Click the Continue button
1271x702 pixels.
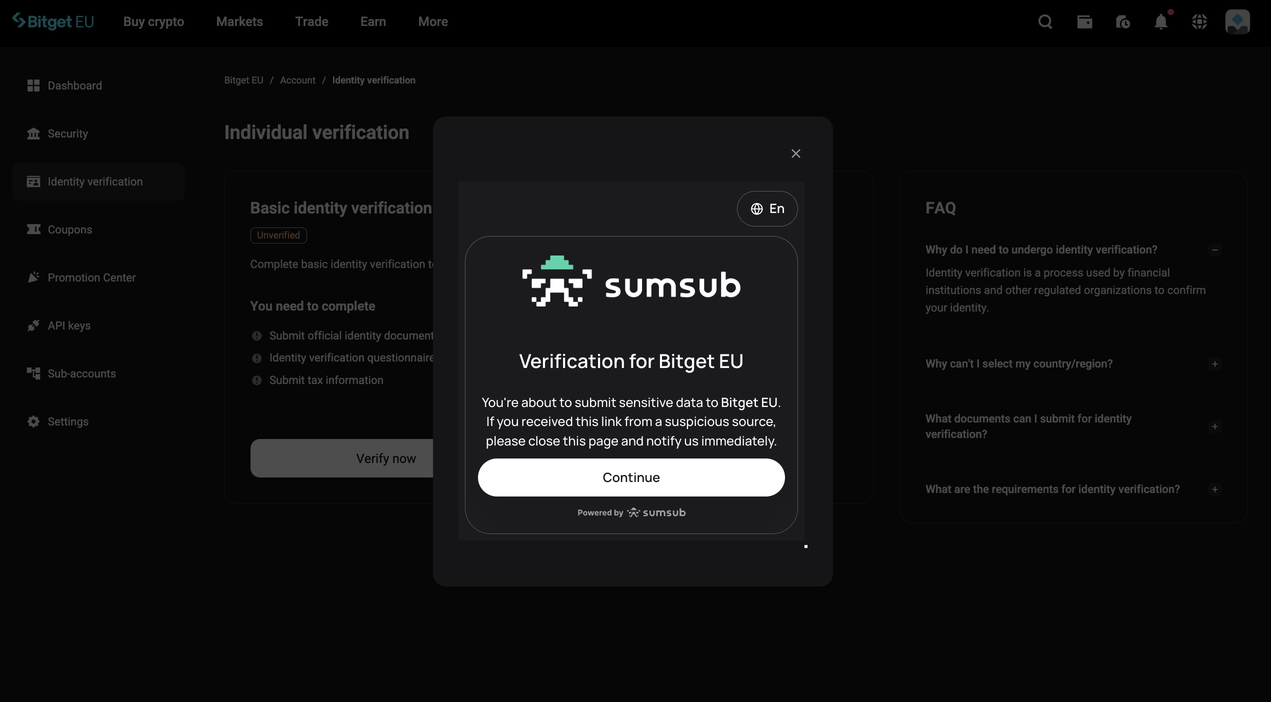[631, 477]
